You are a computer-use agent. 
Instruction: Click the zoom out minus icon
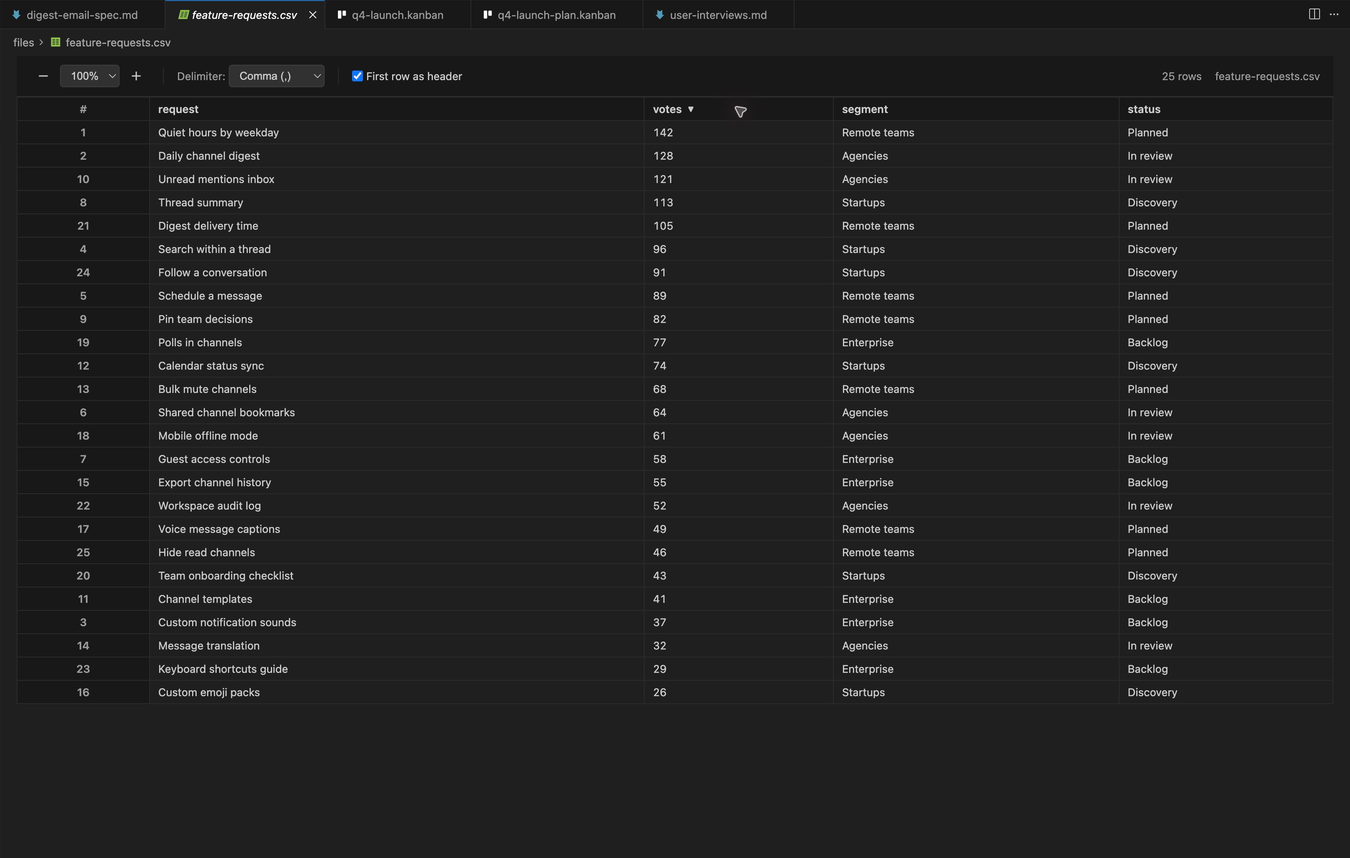43,76
